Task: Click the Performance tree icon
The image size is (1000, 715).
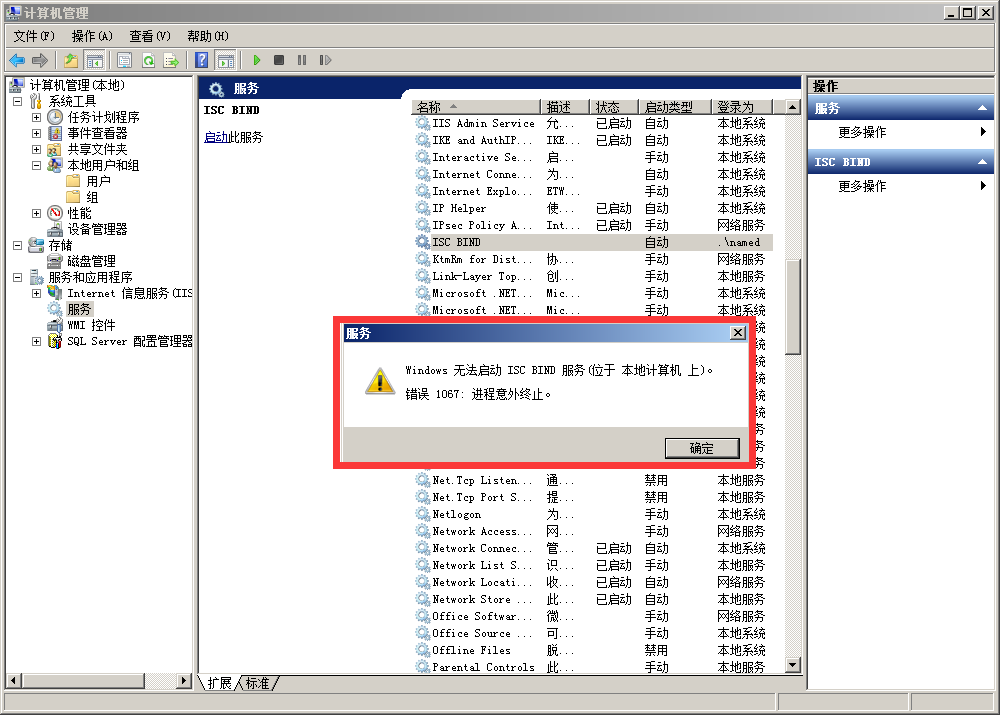Action: coord(55,213)
